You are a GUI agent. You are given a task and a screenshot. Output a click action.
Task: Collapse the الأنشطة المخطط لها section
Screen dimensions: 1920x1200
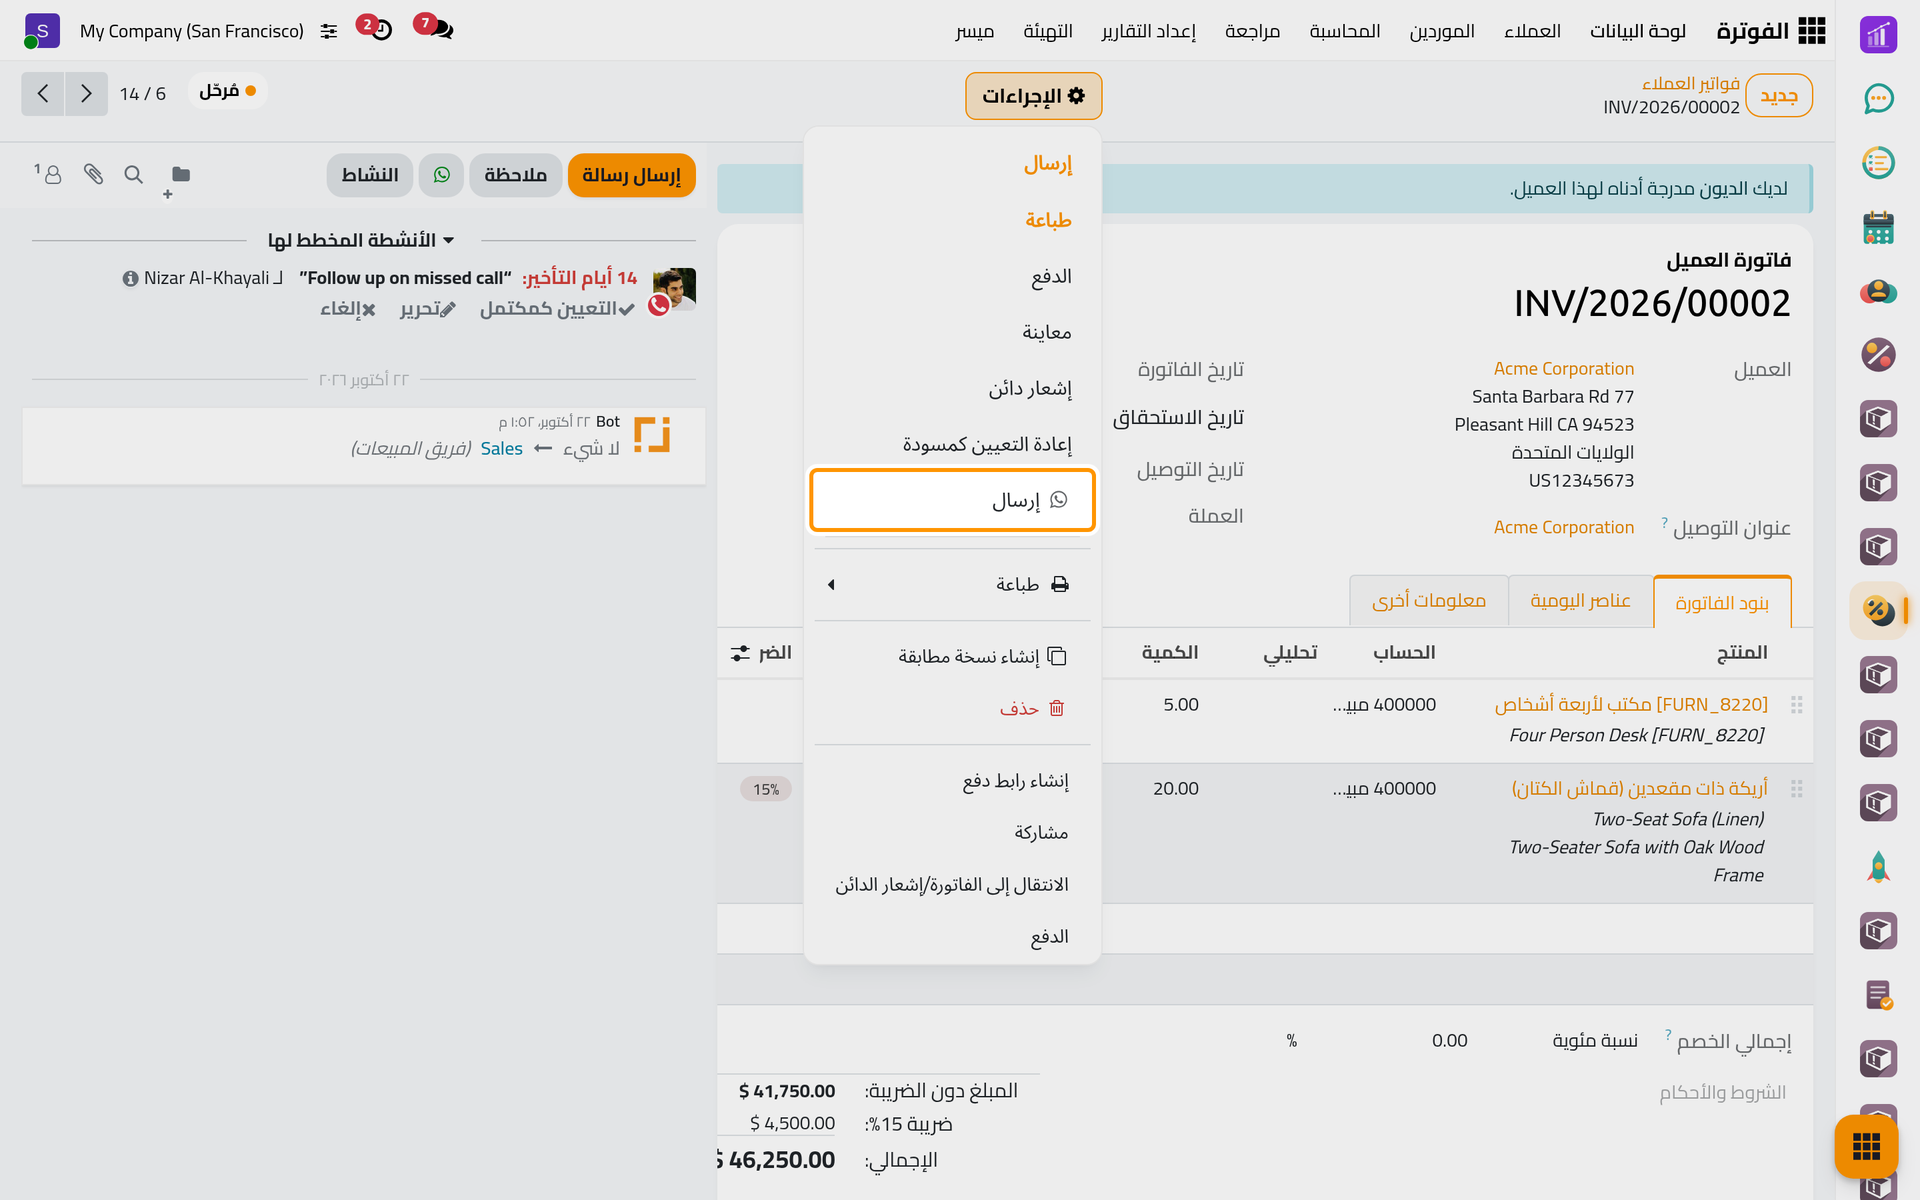362,240
